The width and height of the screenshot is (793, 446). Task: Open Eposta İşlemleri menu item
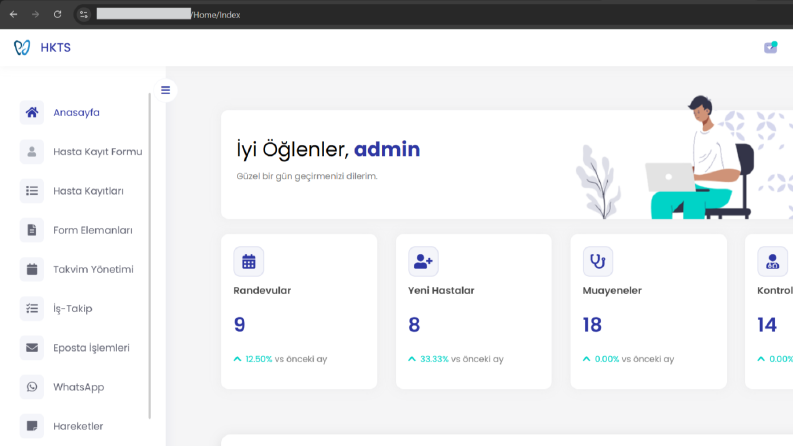pyautogui.click(x=91, y=348)
